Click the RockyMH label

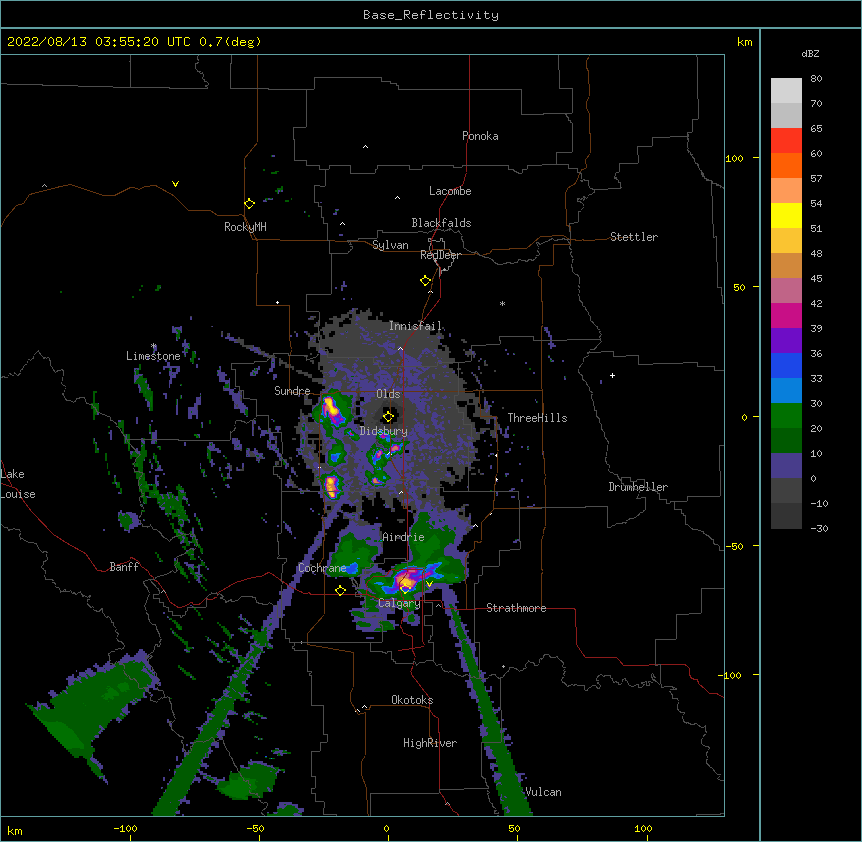(245, 227)
